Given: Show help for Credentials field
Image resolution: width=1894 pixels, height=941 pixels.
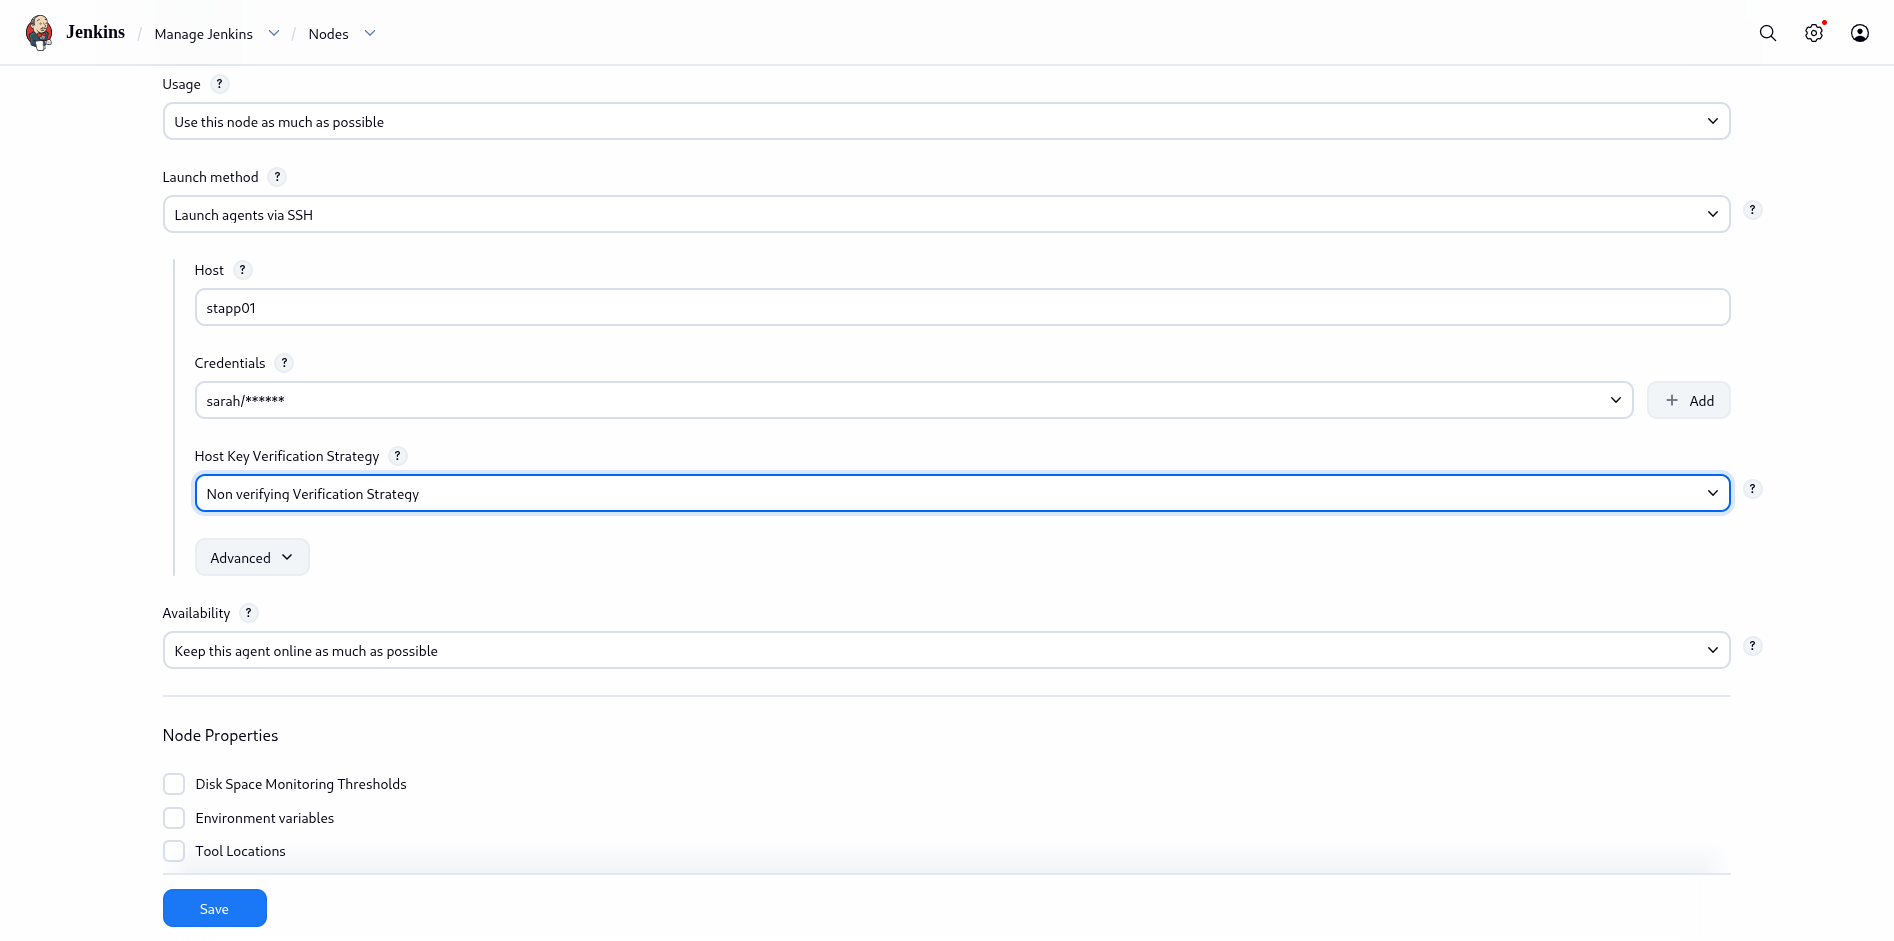Looking at the screenshot, I should [x=285, y=363].
